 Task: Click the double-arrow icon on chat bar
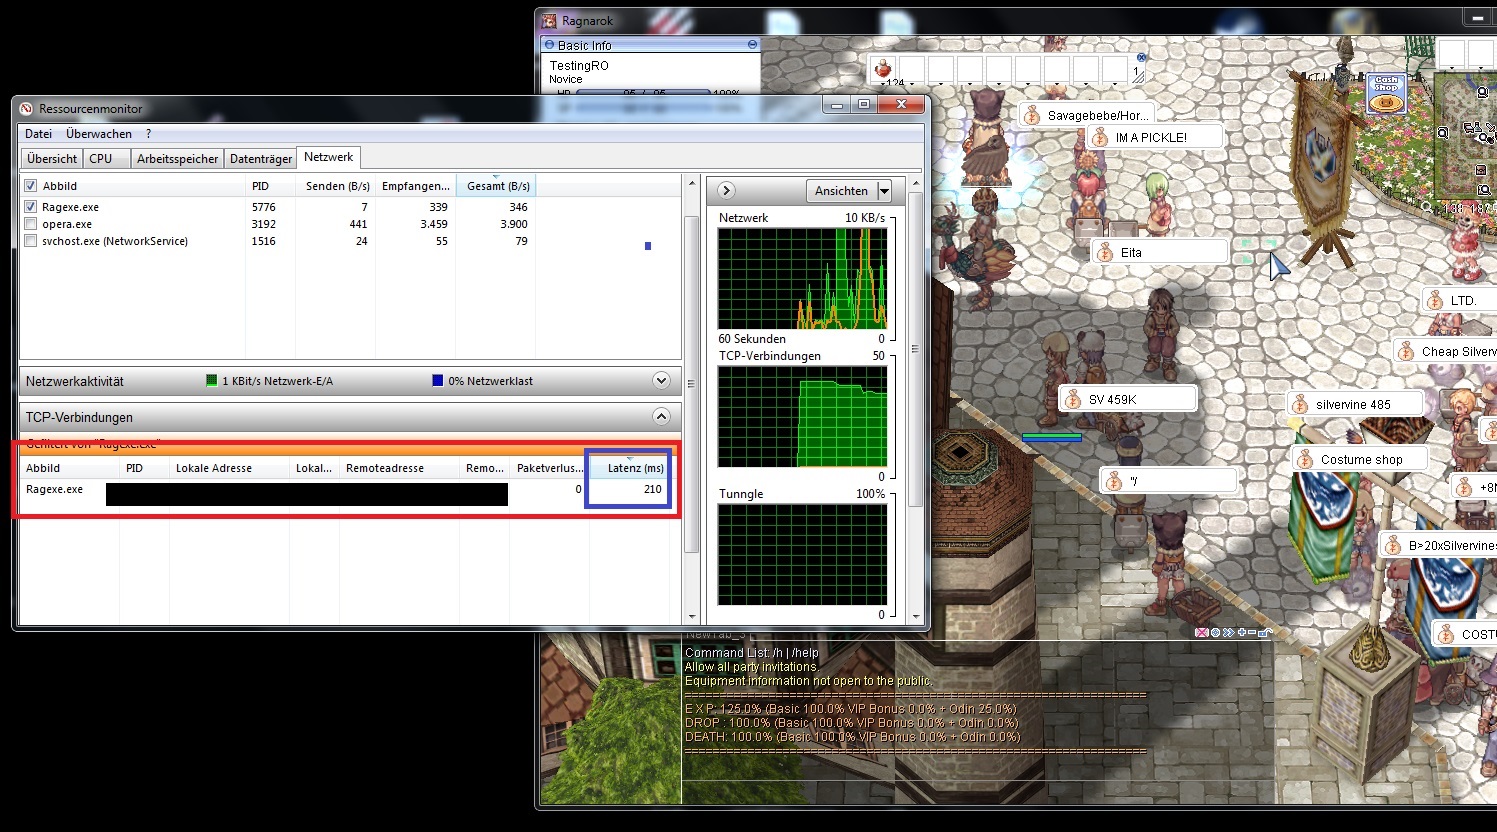pyautogui.click(x=1228, y=632)
